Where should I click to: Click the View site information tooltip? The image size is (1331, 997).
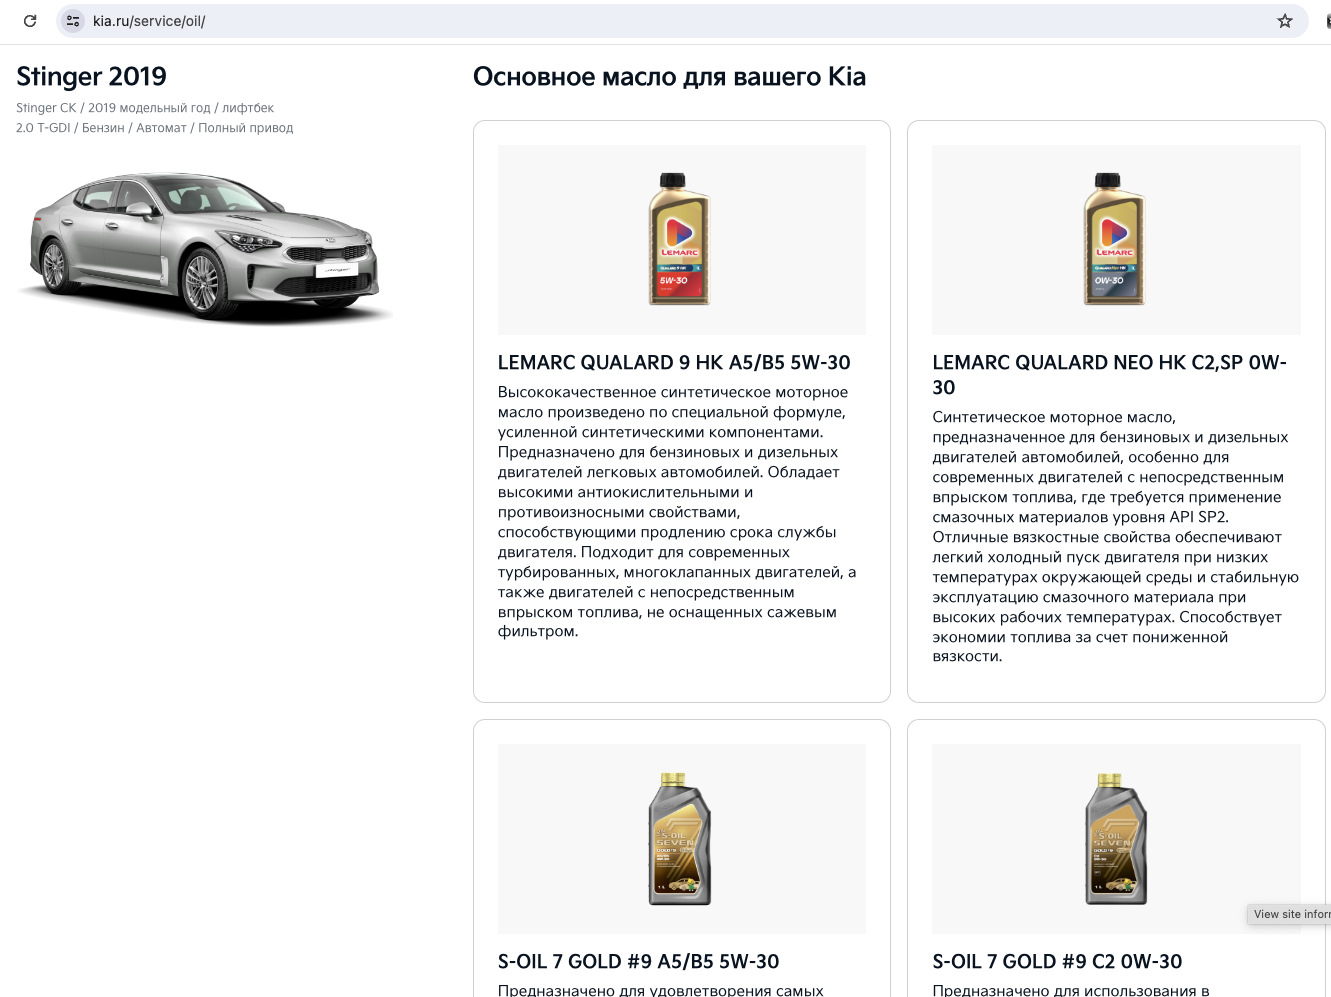(x=1290, y=914)
